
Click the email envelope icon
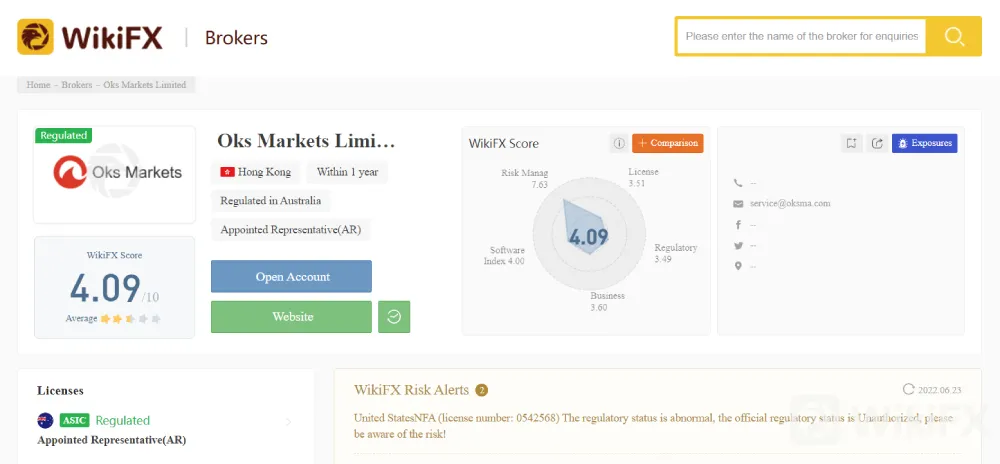(x=738, y=204)
